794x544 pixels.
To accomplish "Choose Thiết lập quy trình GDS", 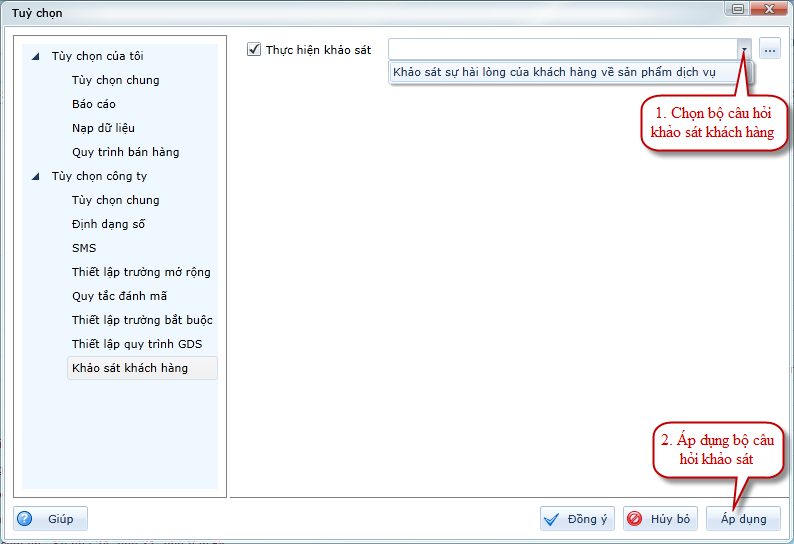I will point(136,344).
